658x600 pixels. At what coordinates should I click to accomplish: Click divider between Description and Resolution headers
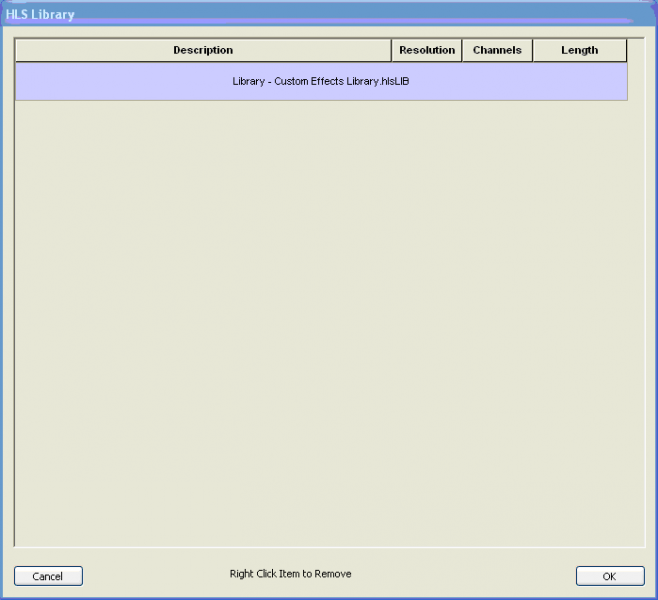[391, 50]
